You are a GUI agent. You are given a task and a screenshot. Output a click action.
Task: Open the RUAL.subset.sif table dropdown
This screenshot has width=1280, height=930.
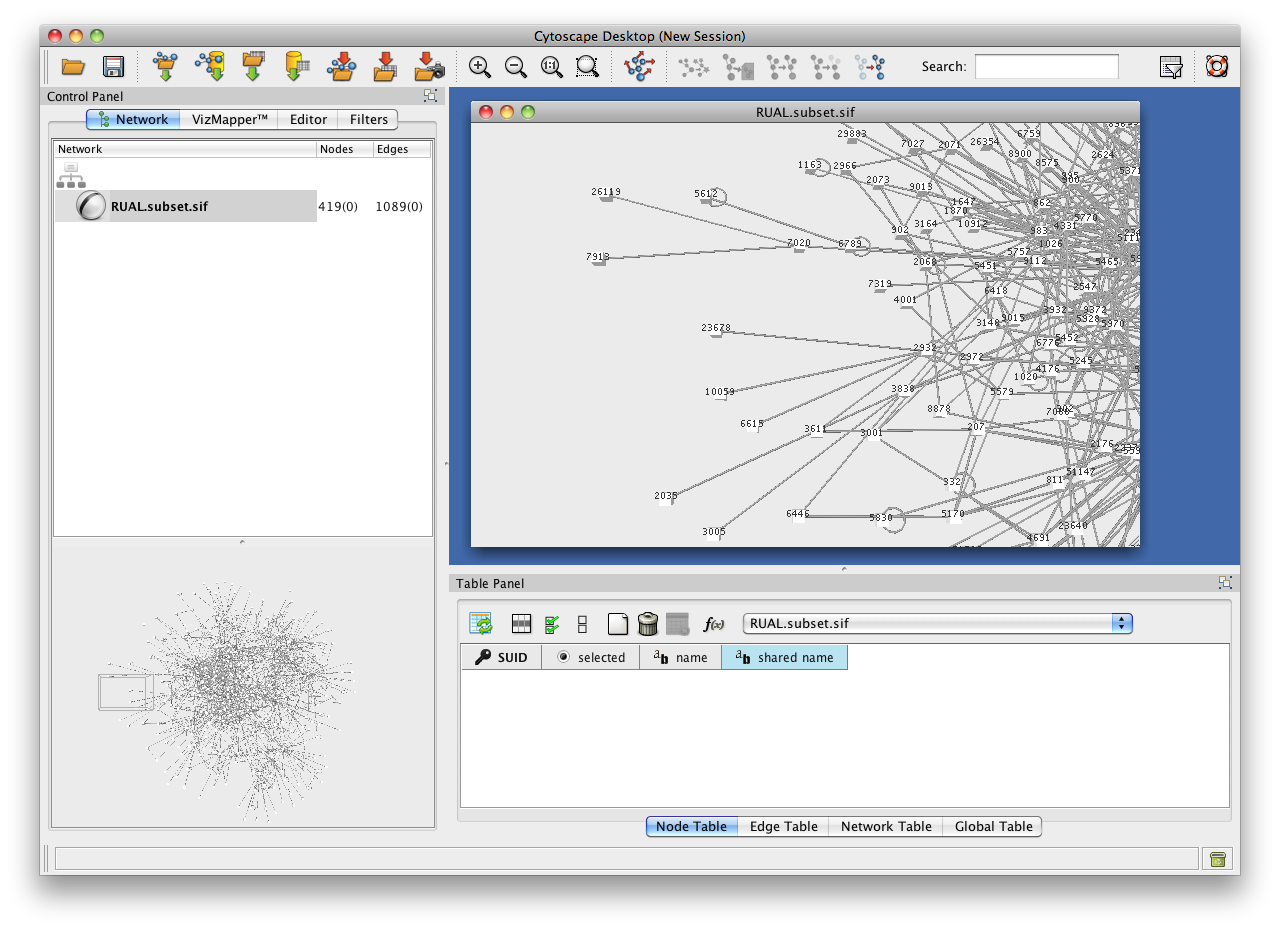1122,623
